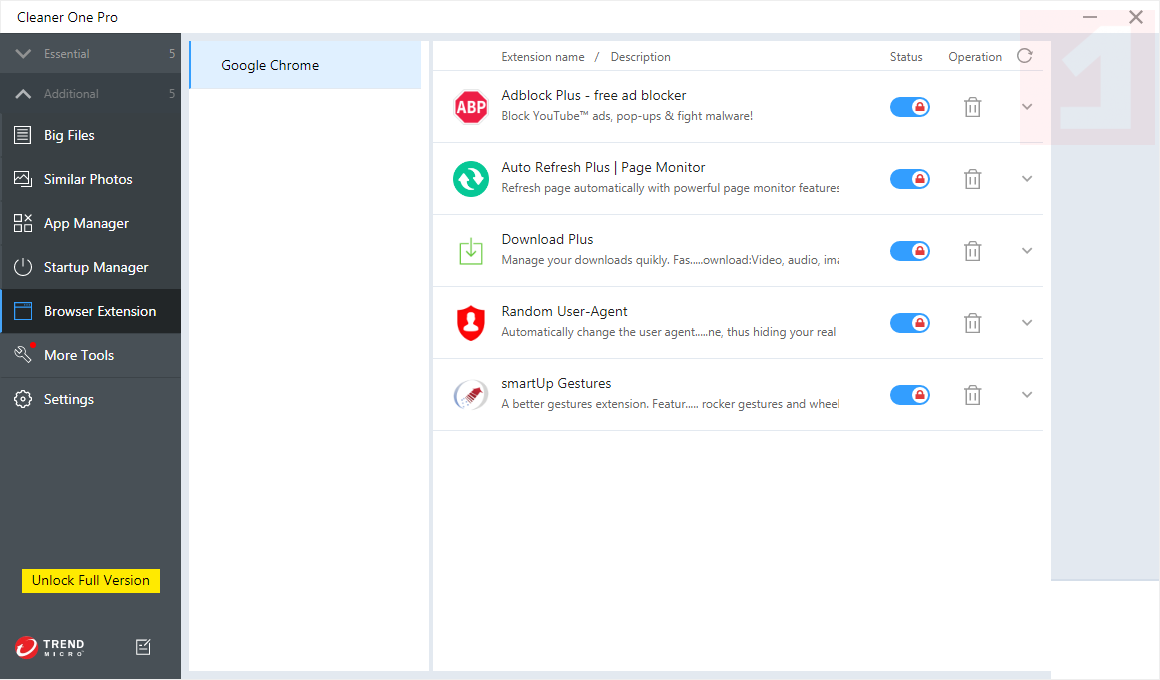Click the Similar Photos picture icon
This screenshot has width=1160, height=680.
[x=23, y=179]
